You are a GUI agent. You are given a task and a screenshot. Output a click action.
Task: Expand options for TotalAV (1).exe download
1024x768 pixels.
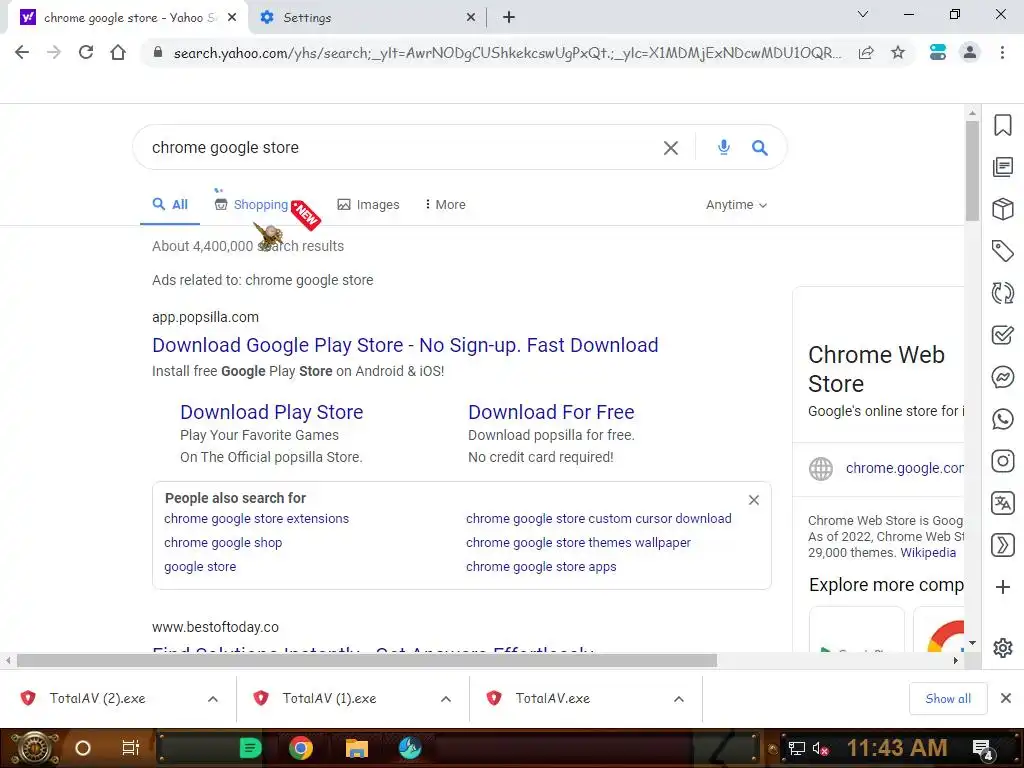(x=446, y=699)
